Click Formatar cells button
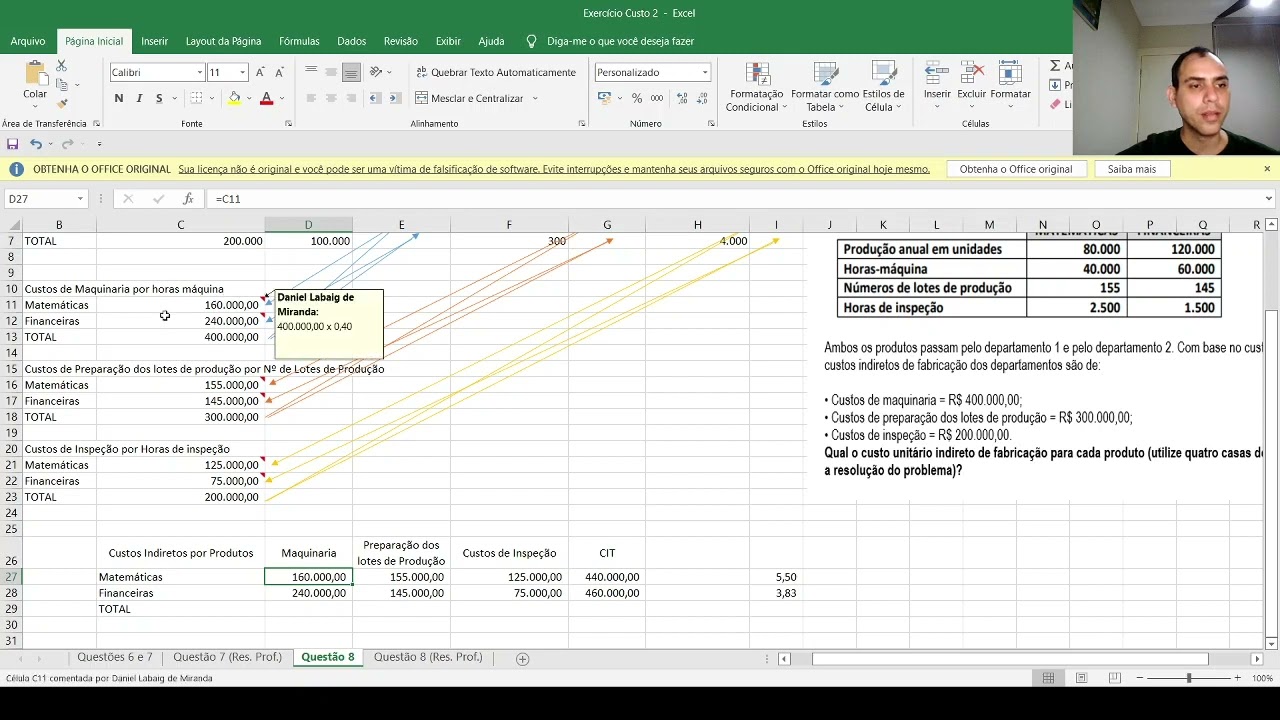Image resolution: width=1280 pixels, height=720 pixels. pyautogui.click(x=1010, y=83)
